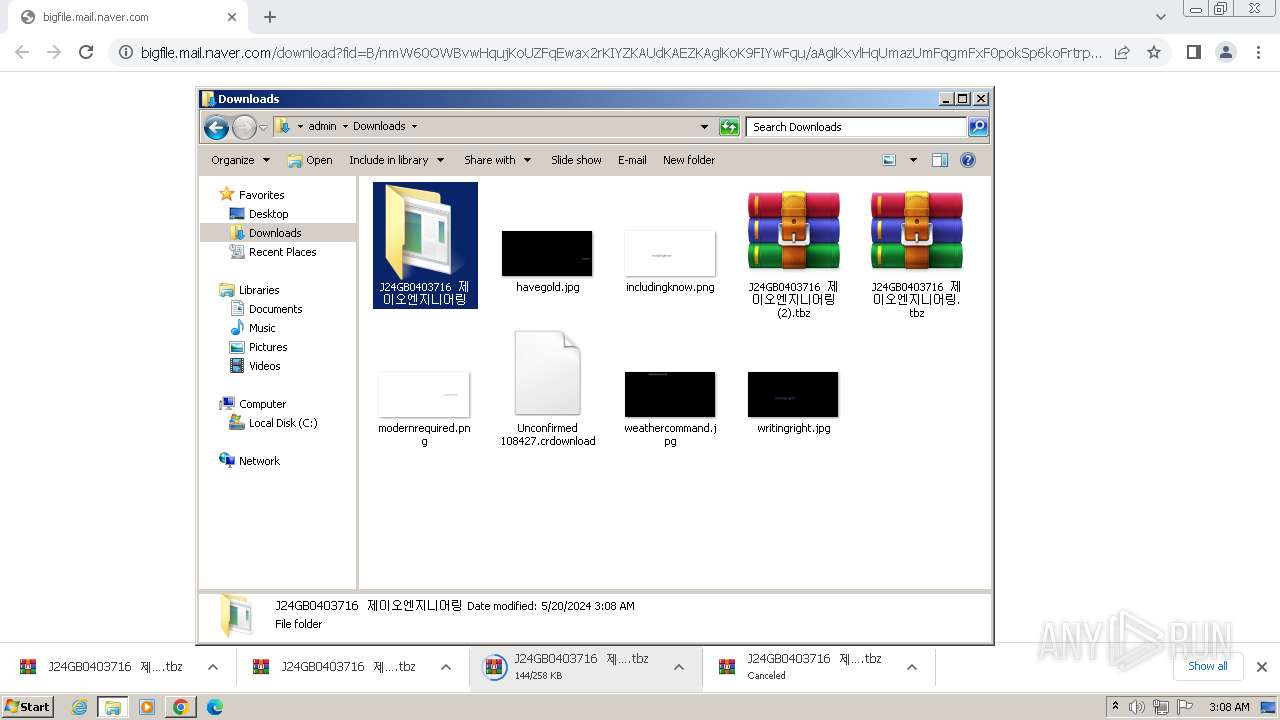Click the Change your view icon

point(890,160)
